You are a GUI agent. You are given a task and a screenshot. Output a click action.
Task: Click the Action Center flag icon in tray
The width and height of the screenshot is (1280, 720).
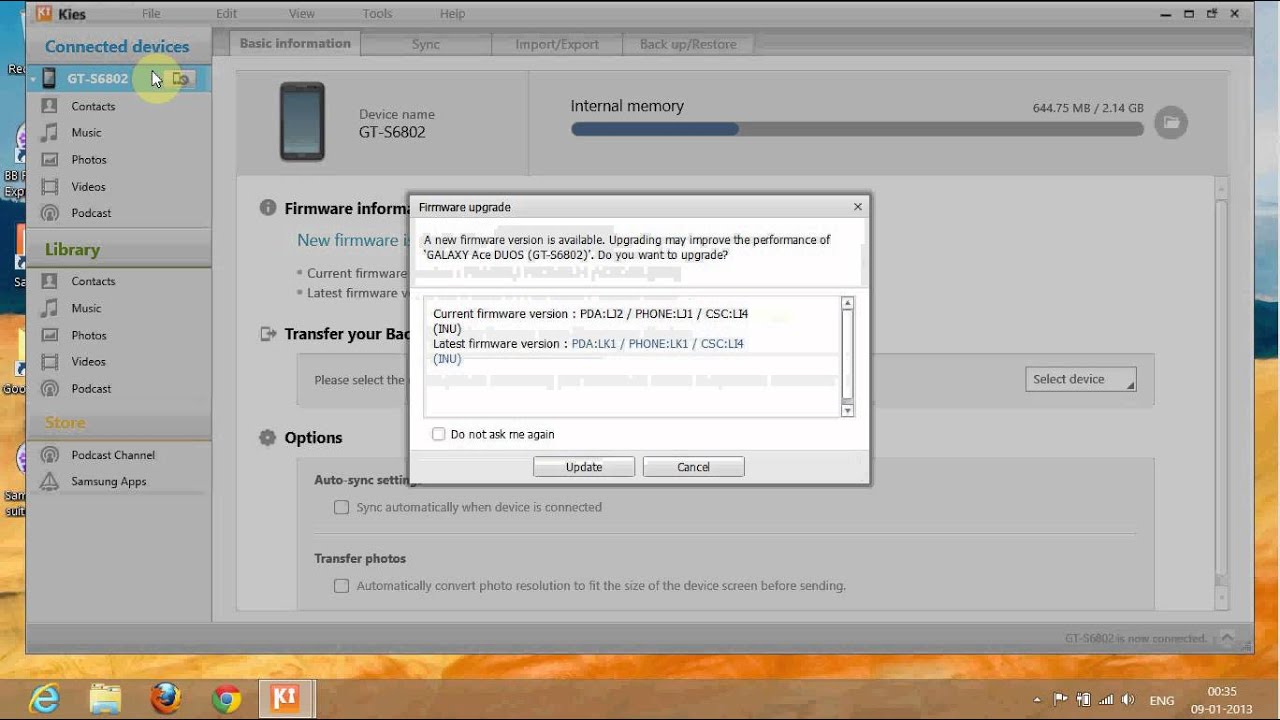pos(1060,700)
